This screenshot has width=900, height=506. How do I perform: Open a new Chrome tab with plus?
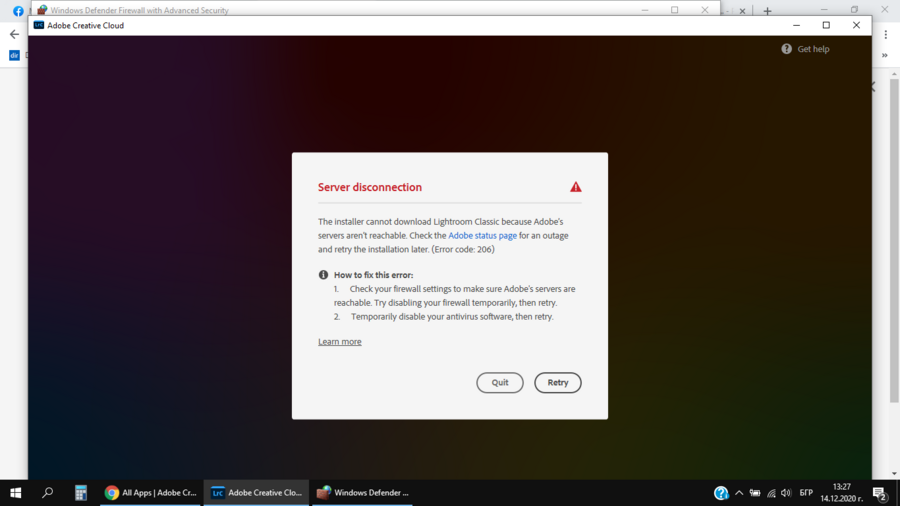tap(767, 11)
